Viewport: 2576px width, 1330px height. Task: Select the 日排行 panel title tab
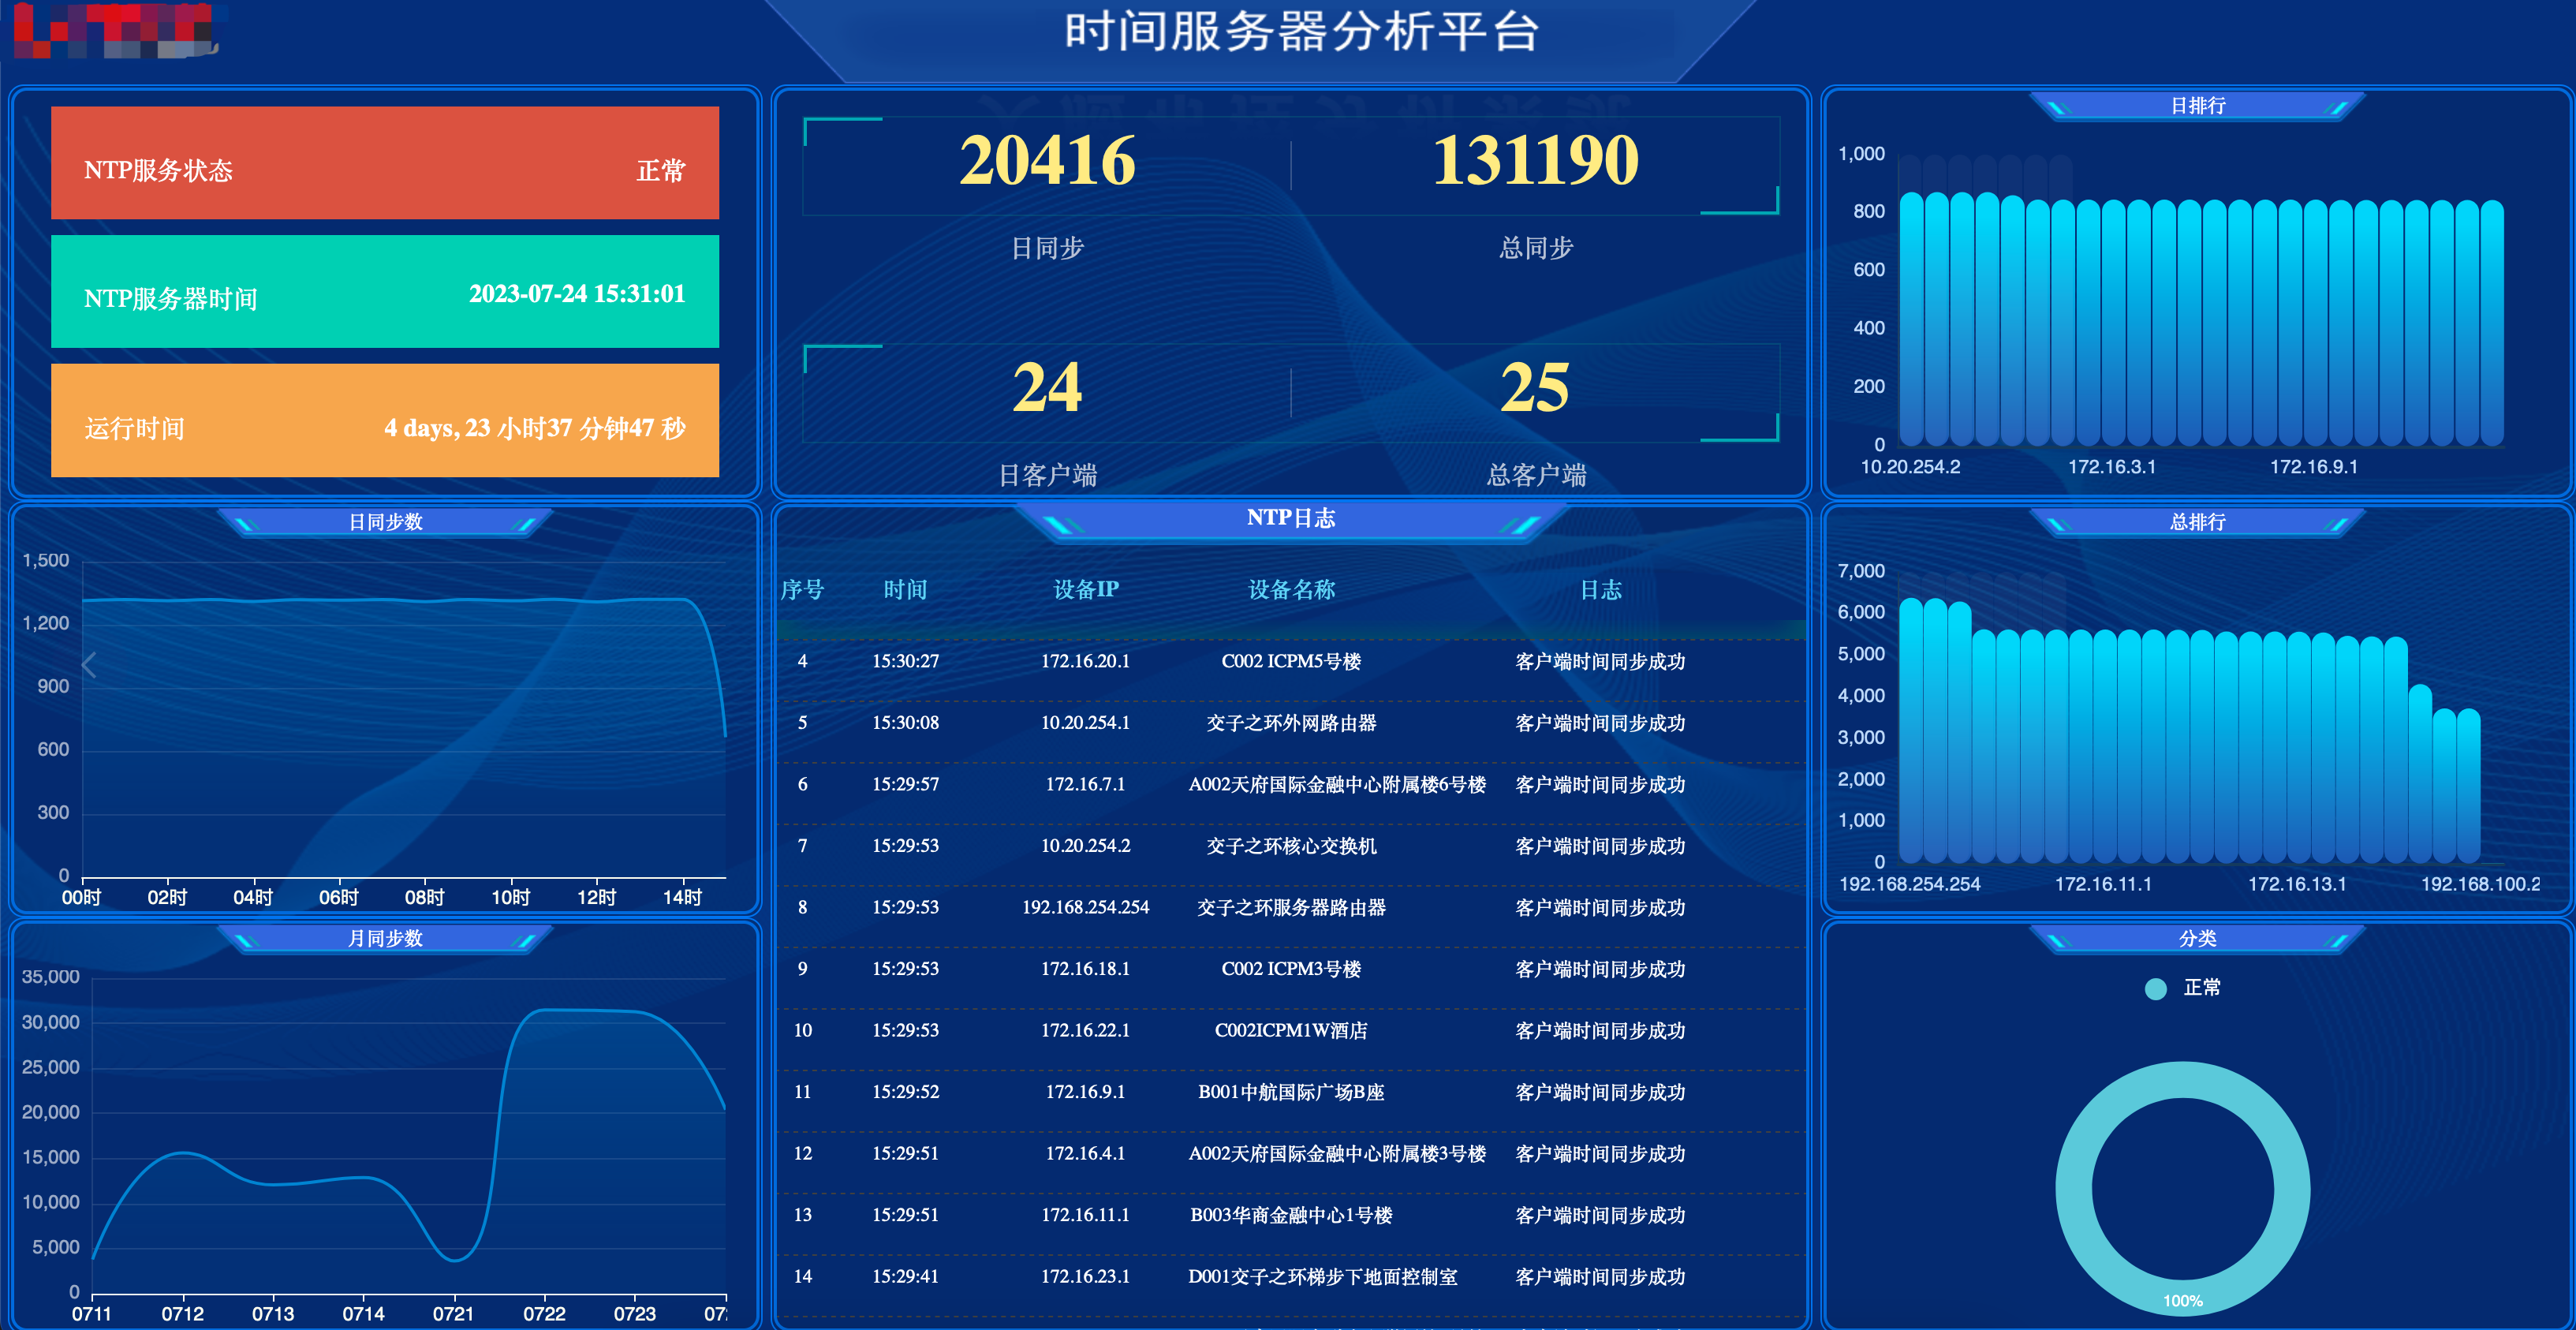pyautogui.click(x=2197, y=106)
